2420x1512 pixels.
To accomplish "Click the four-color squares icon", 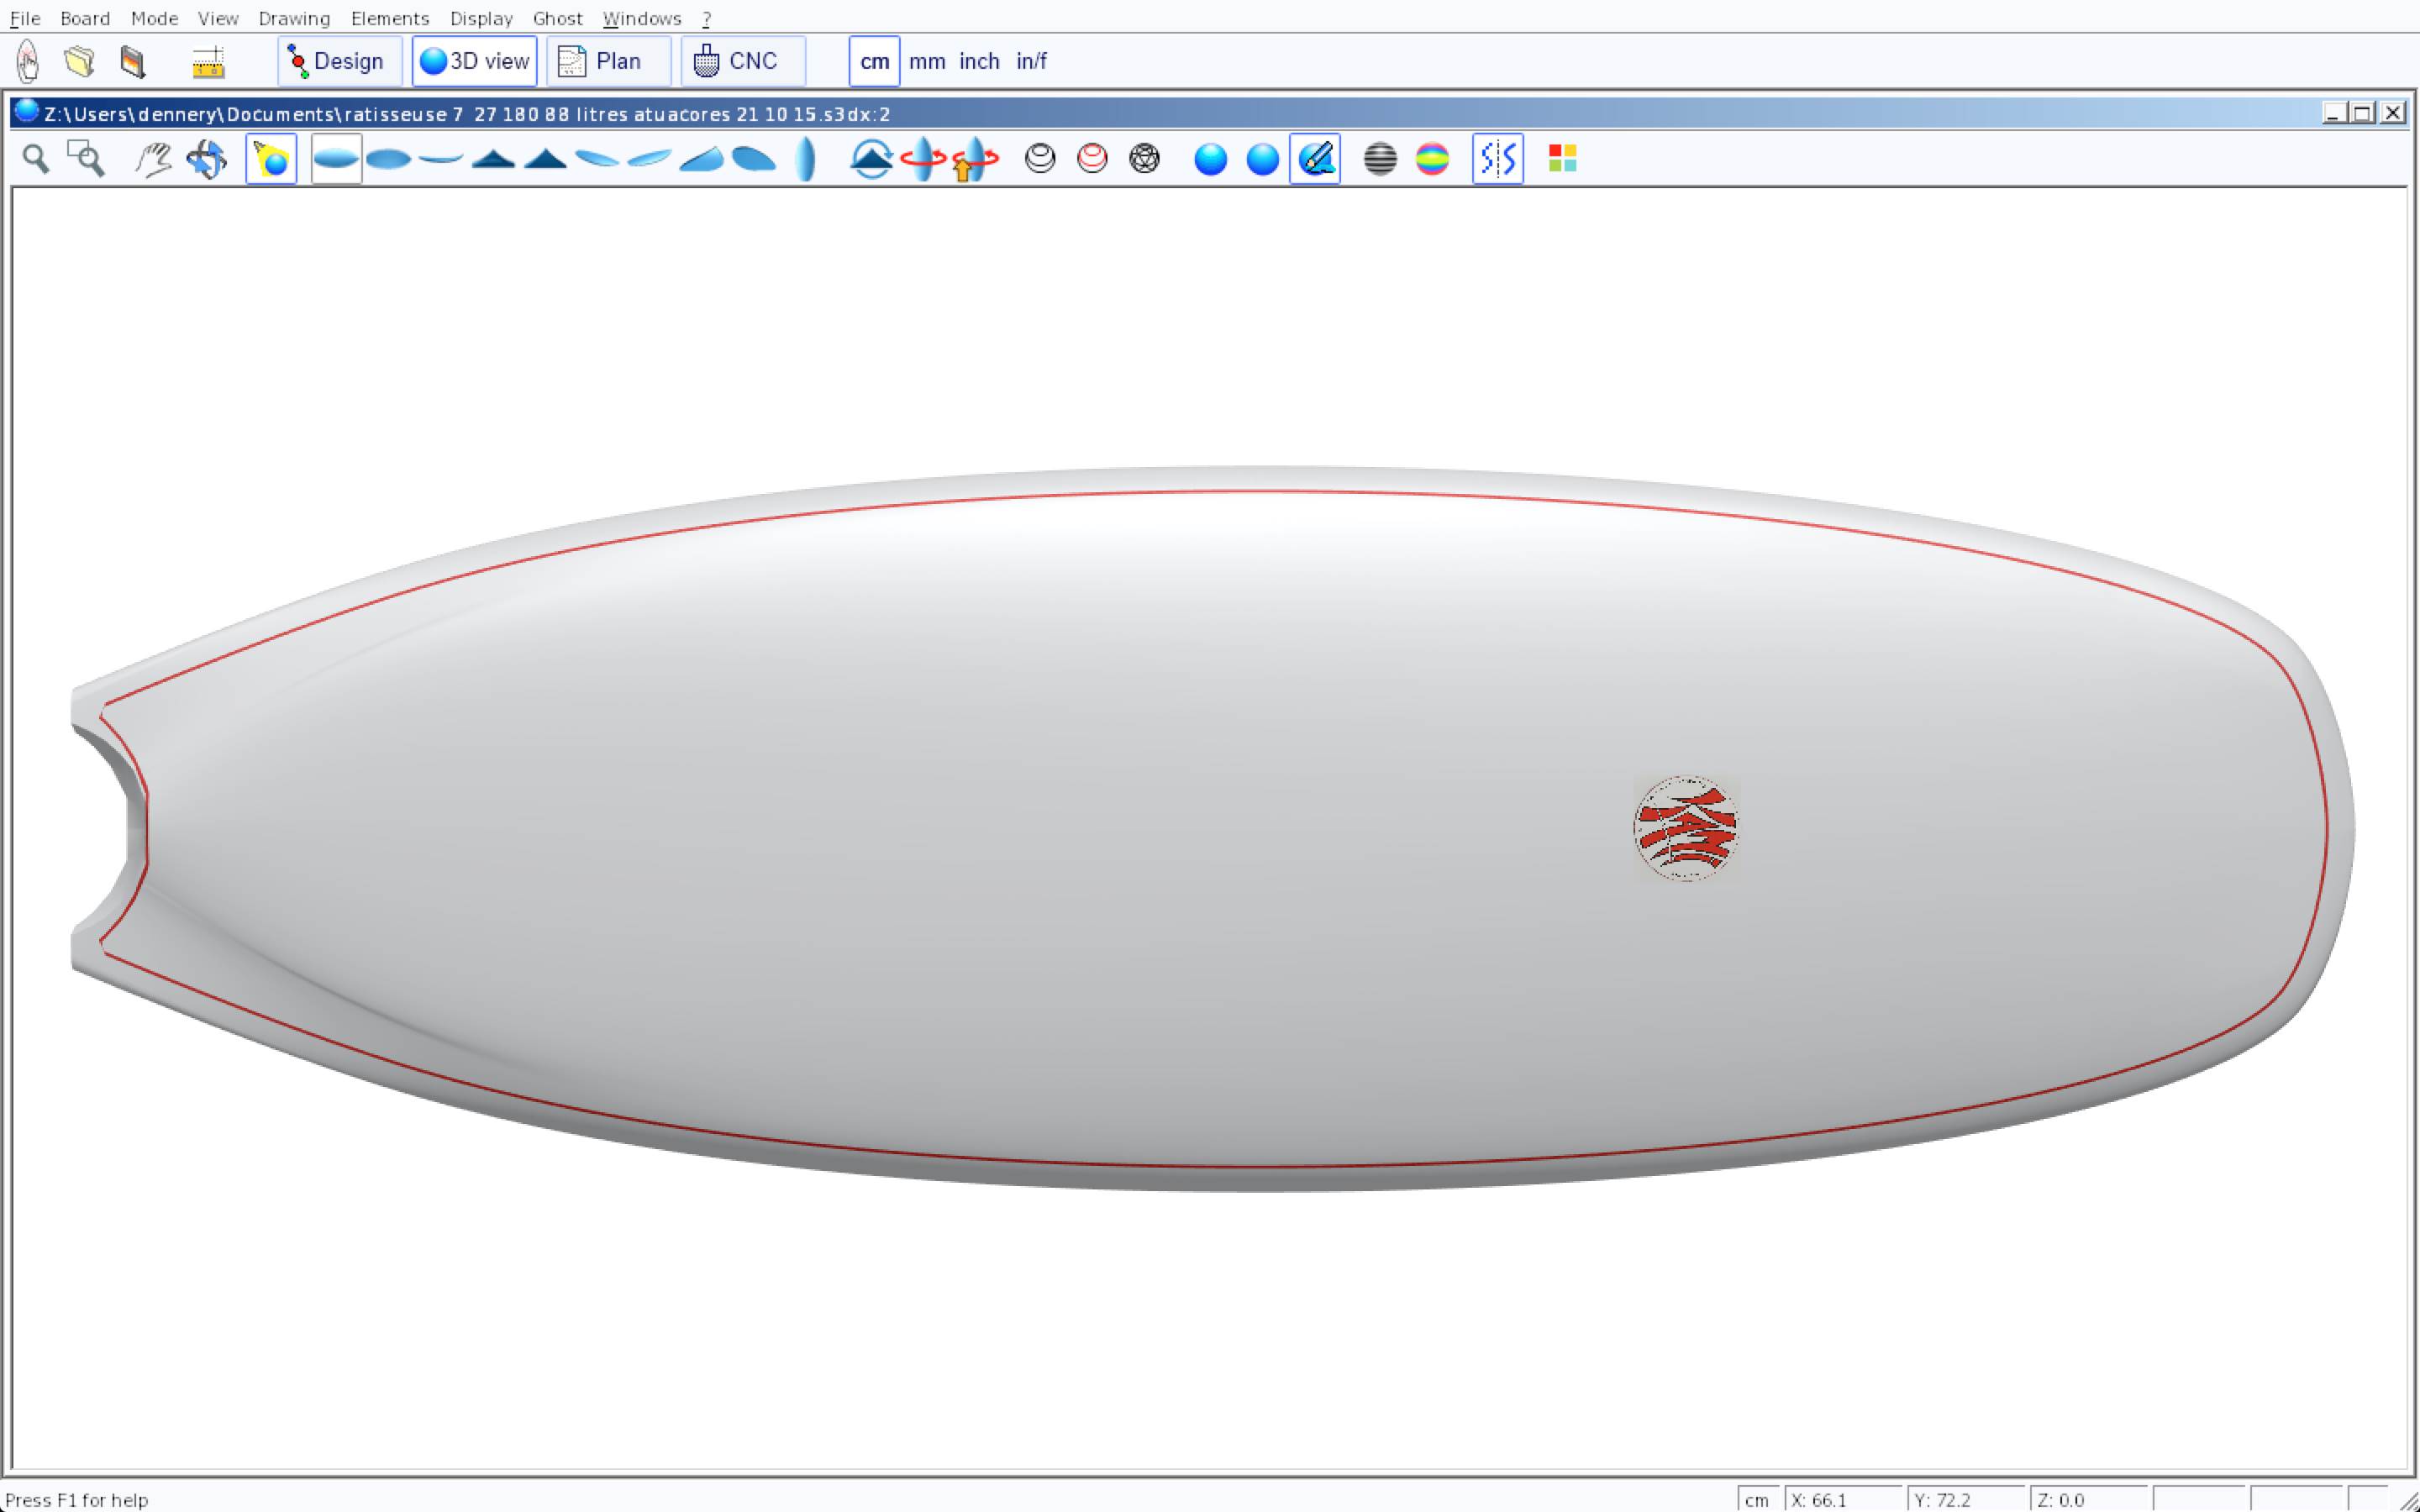I will [x=1562, y=159].
